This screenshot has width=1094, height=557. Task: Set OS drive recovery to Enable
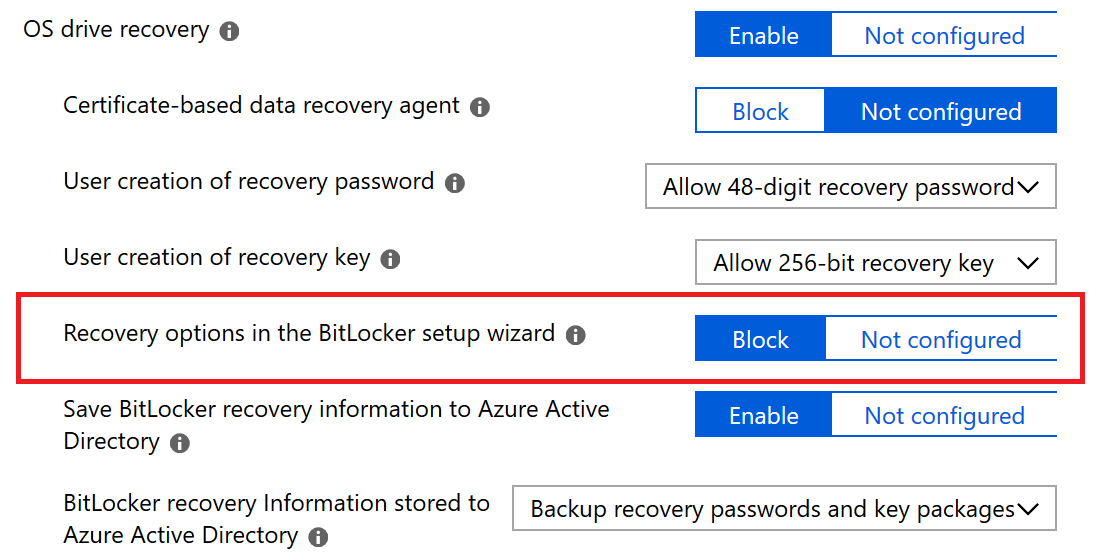tap(763, 35)
